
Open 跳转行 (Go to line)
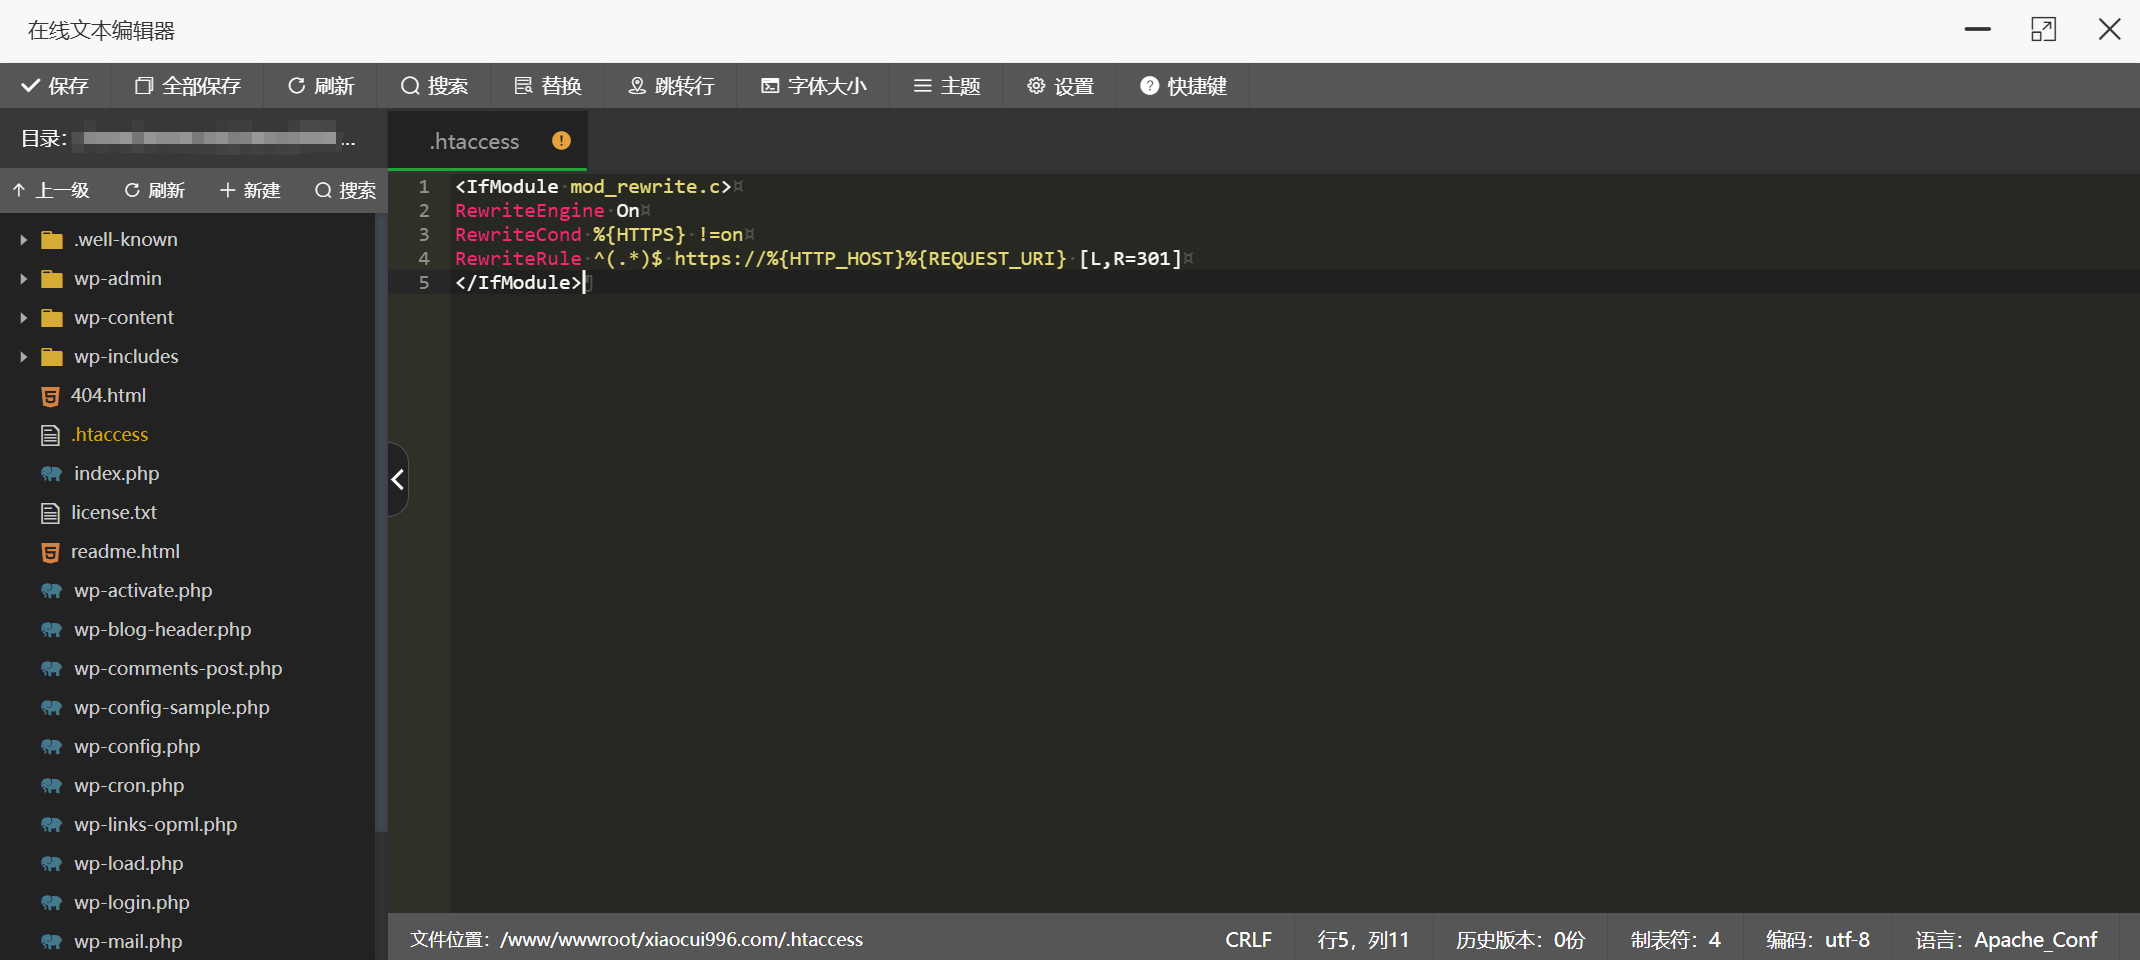coord(671,86)
